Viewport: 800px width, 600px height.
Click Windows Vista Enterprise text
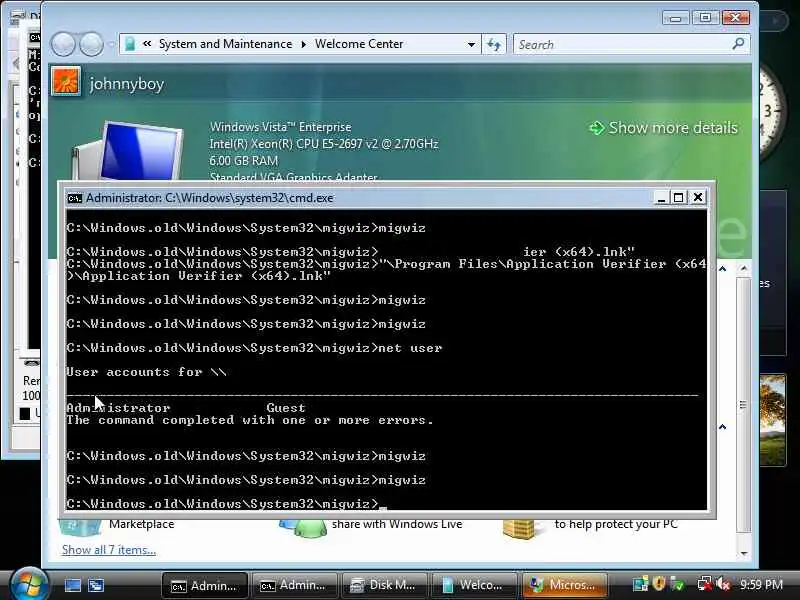click(x=280, y=127)
